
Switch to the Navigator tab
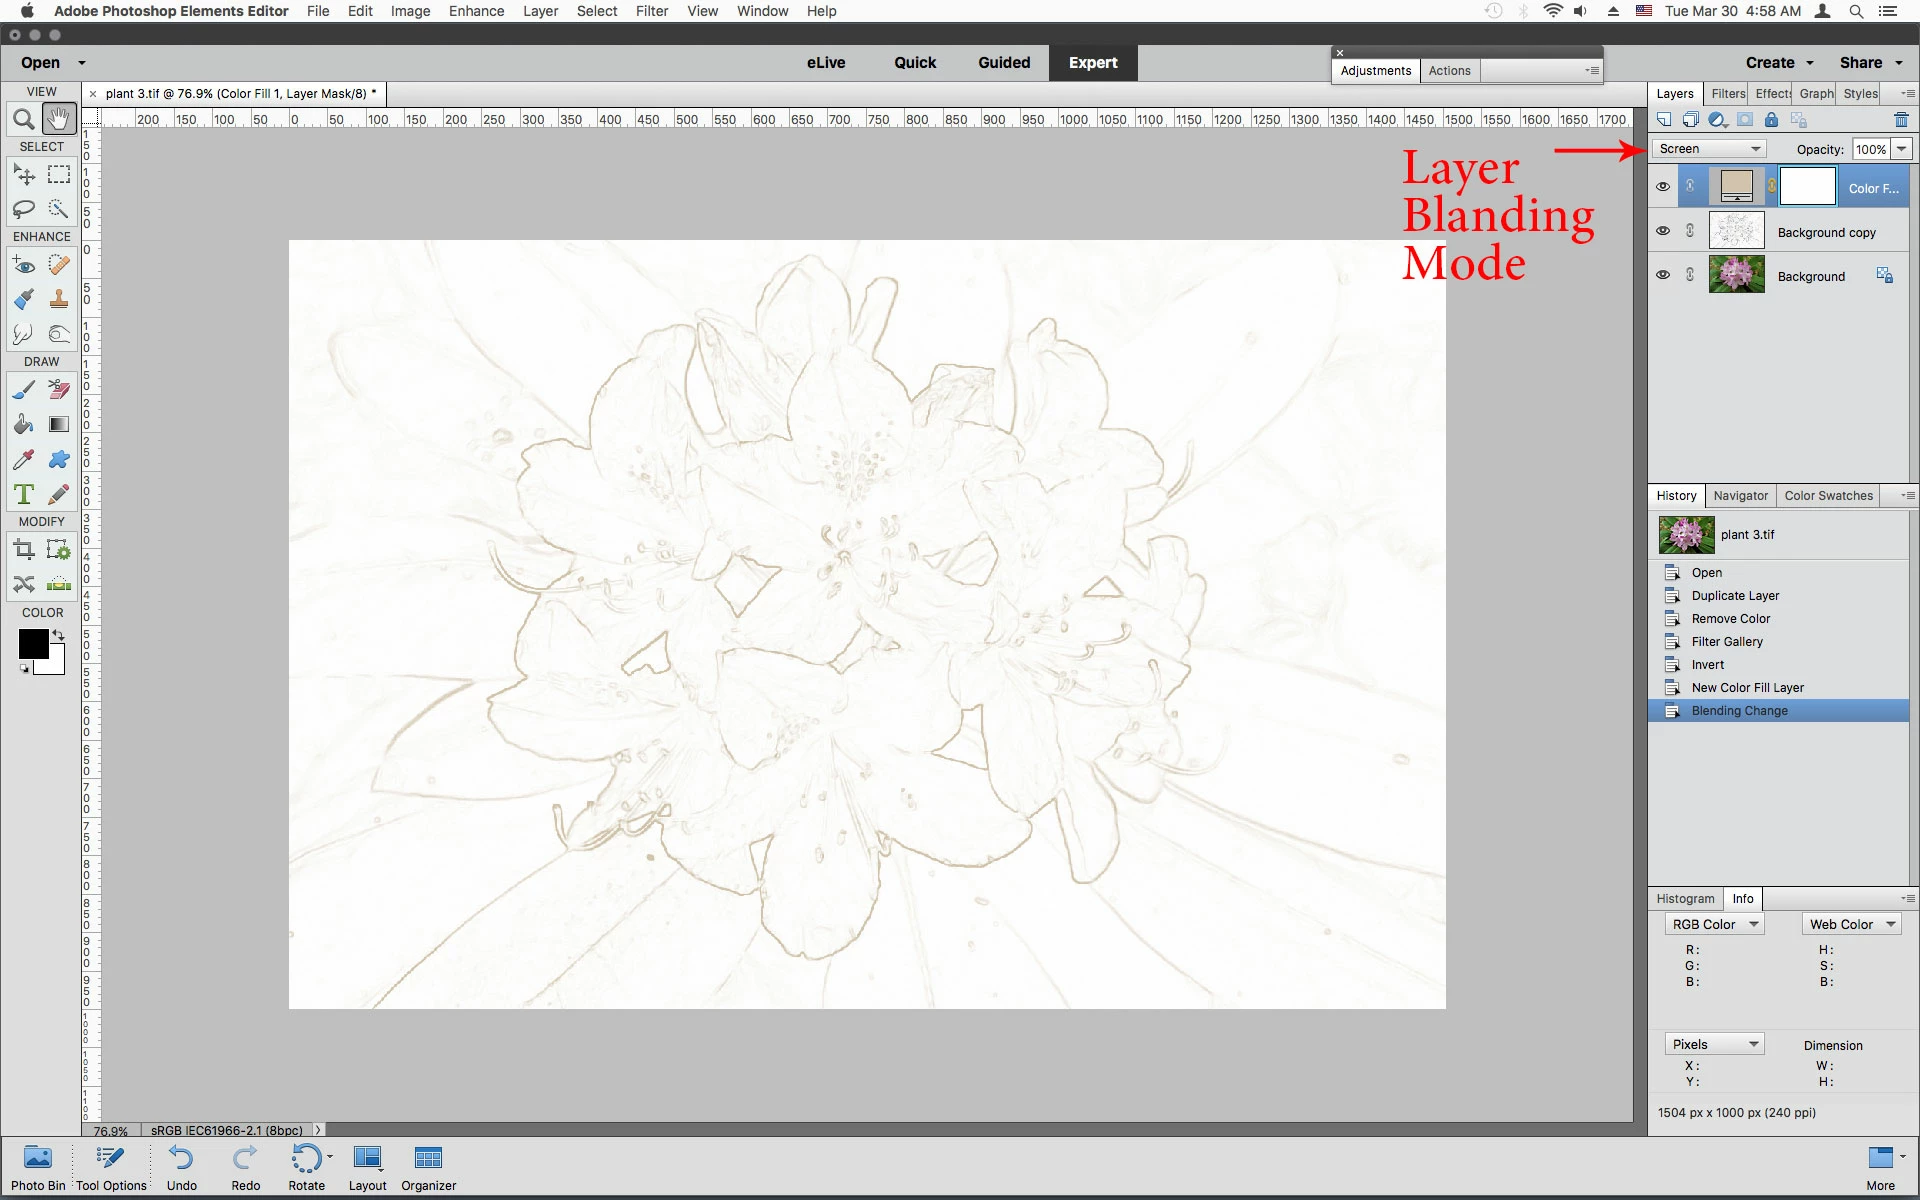[1740, 496]
